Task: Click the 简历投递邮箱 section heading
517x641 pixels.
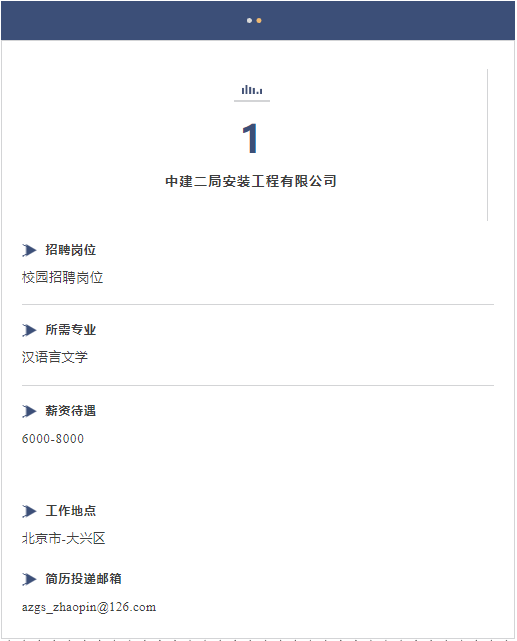Action: 83,578
